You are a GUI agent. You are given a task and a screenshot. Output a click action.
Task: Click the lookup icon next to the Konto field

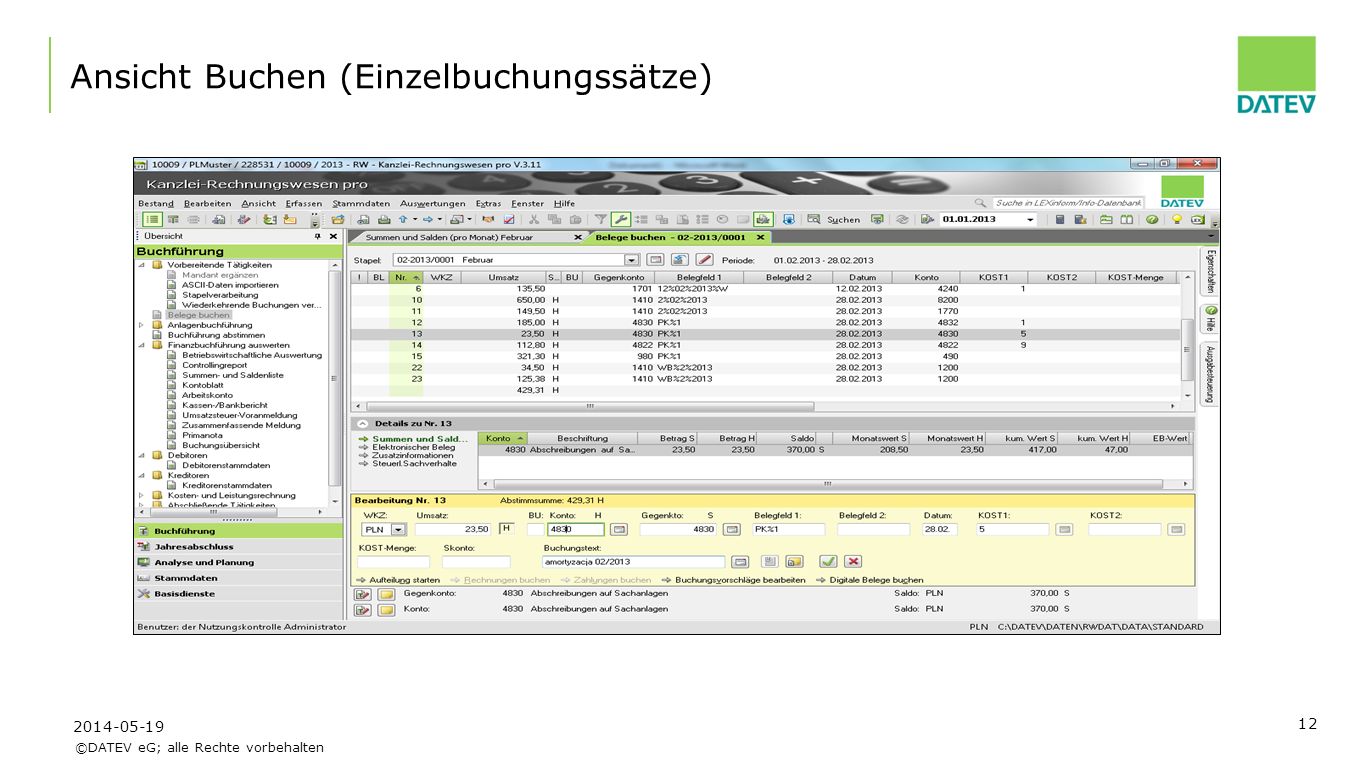[619, 529]
